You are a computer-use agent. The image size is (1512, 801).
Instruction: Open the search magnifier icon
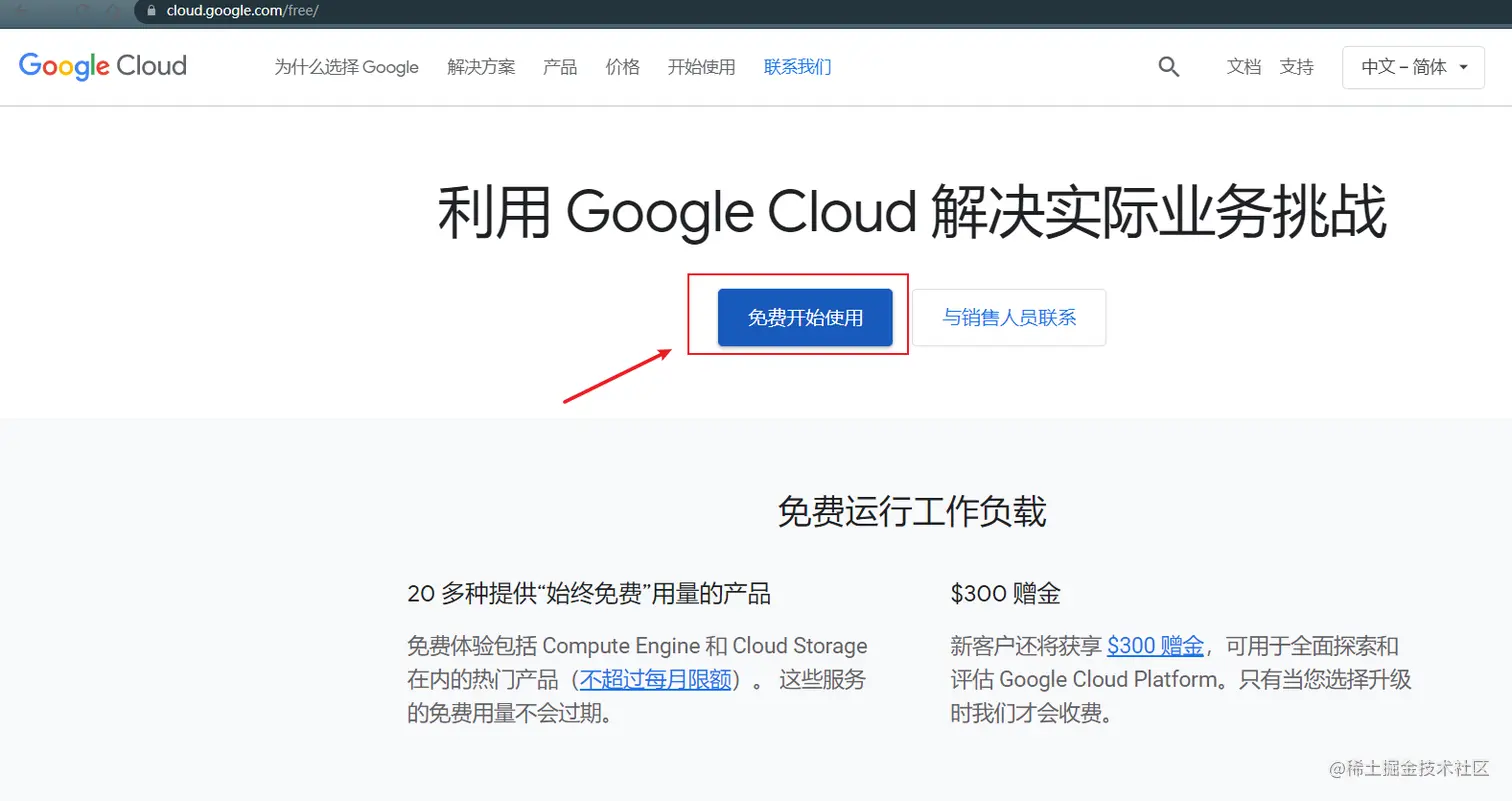coord(1168,67)
